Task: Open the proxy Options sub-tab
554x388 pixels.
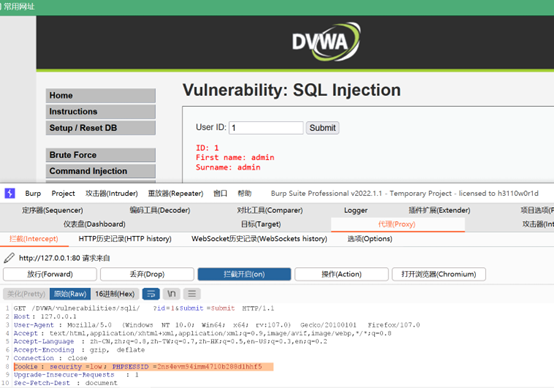Action: point(370,239)
